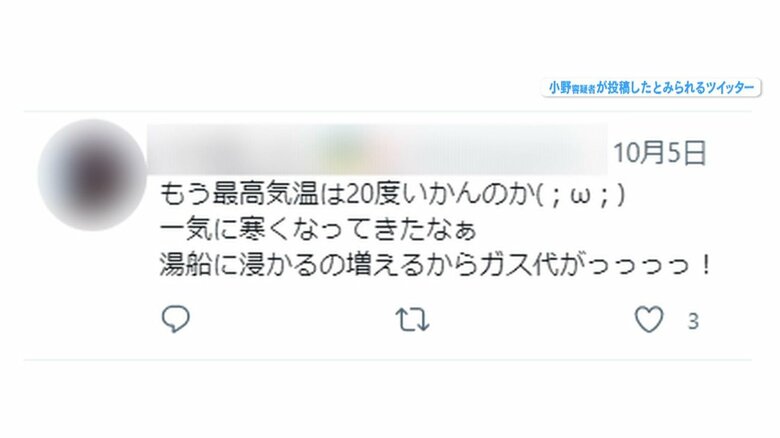Retweet this post using the arrows icon

click(x=412, y=320)
